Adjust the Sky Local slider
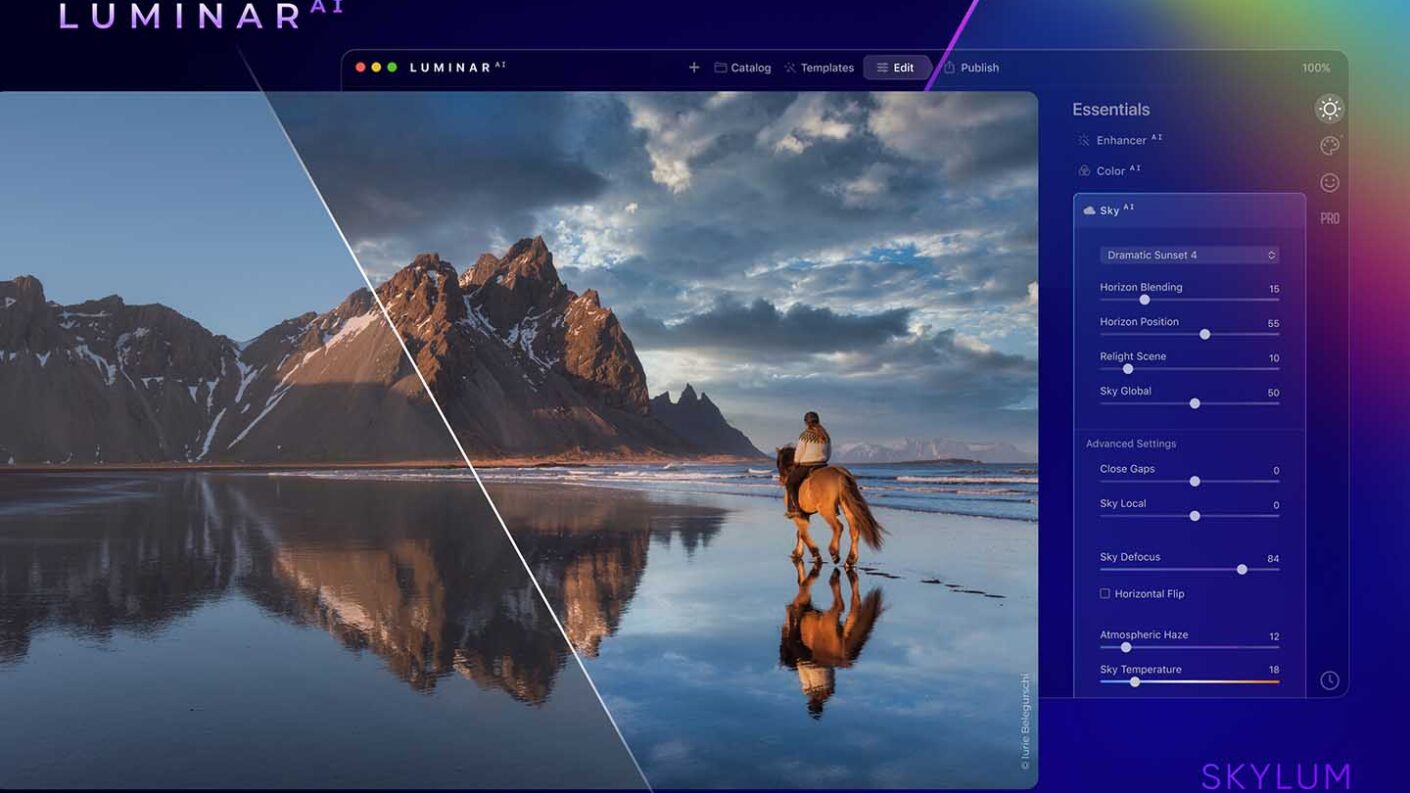1410x793 pixels. tap(1189, 516)
